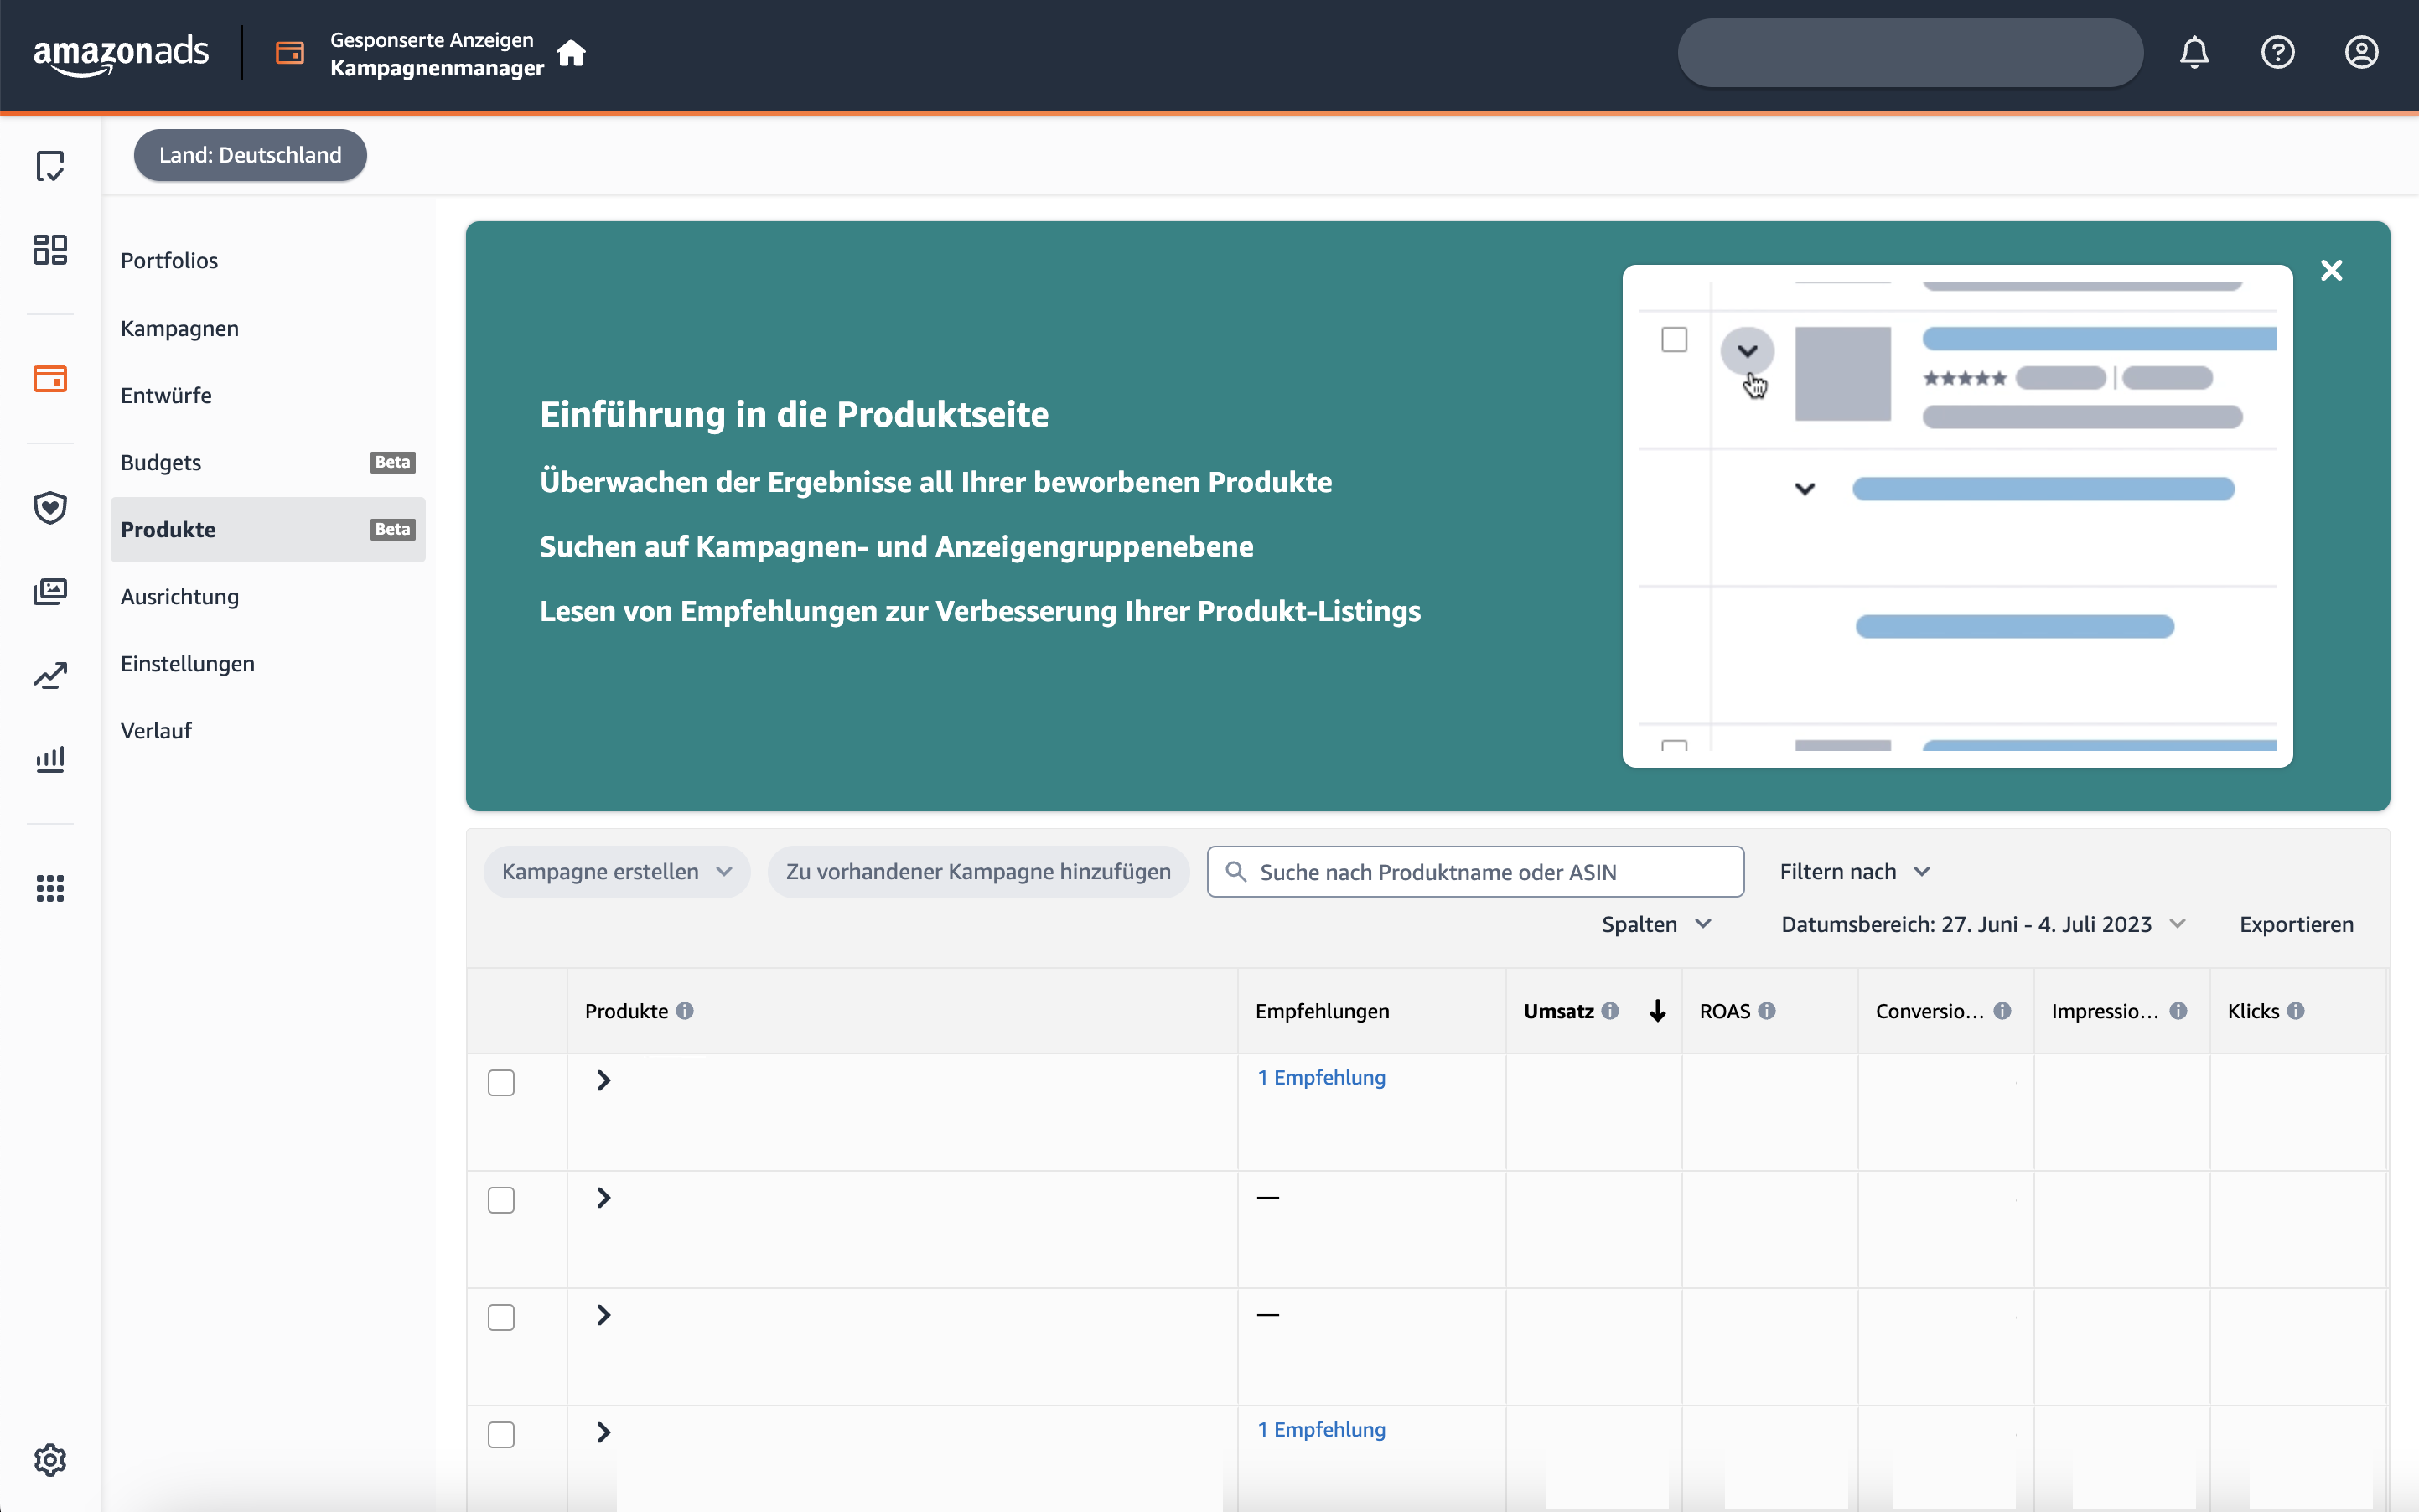Click the ROAS column header

(x=1724, y=1011)
